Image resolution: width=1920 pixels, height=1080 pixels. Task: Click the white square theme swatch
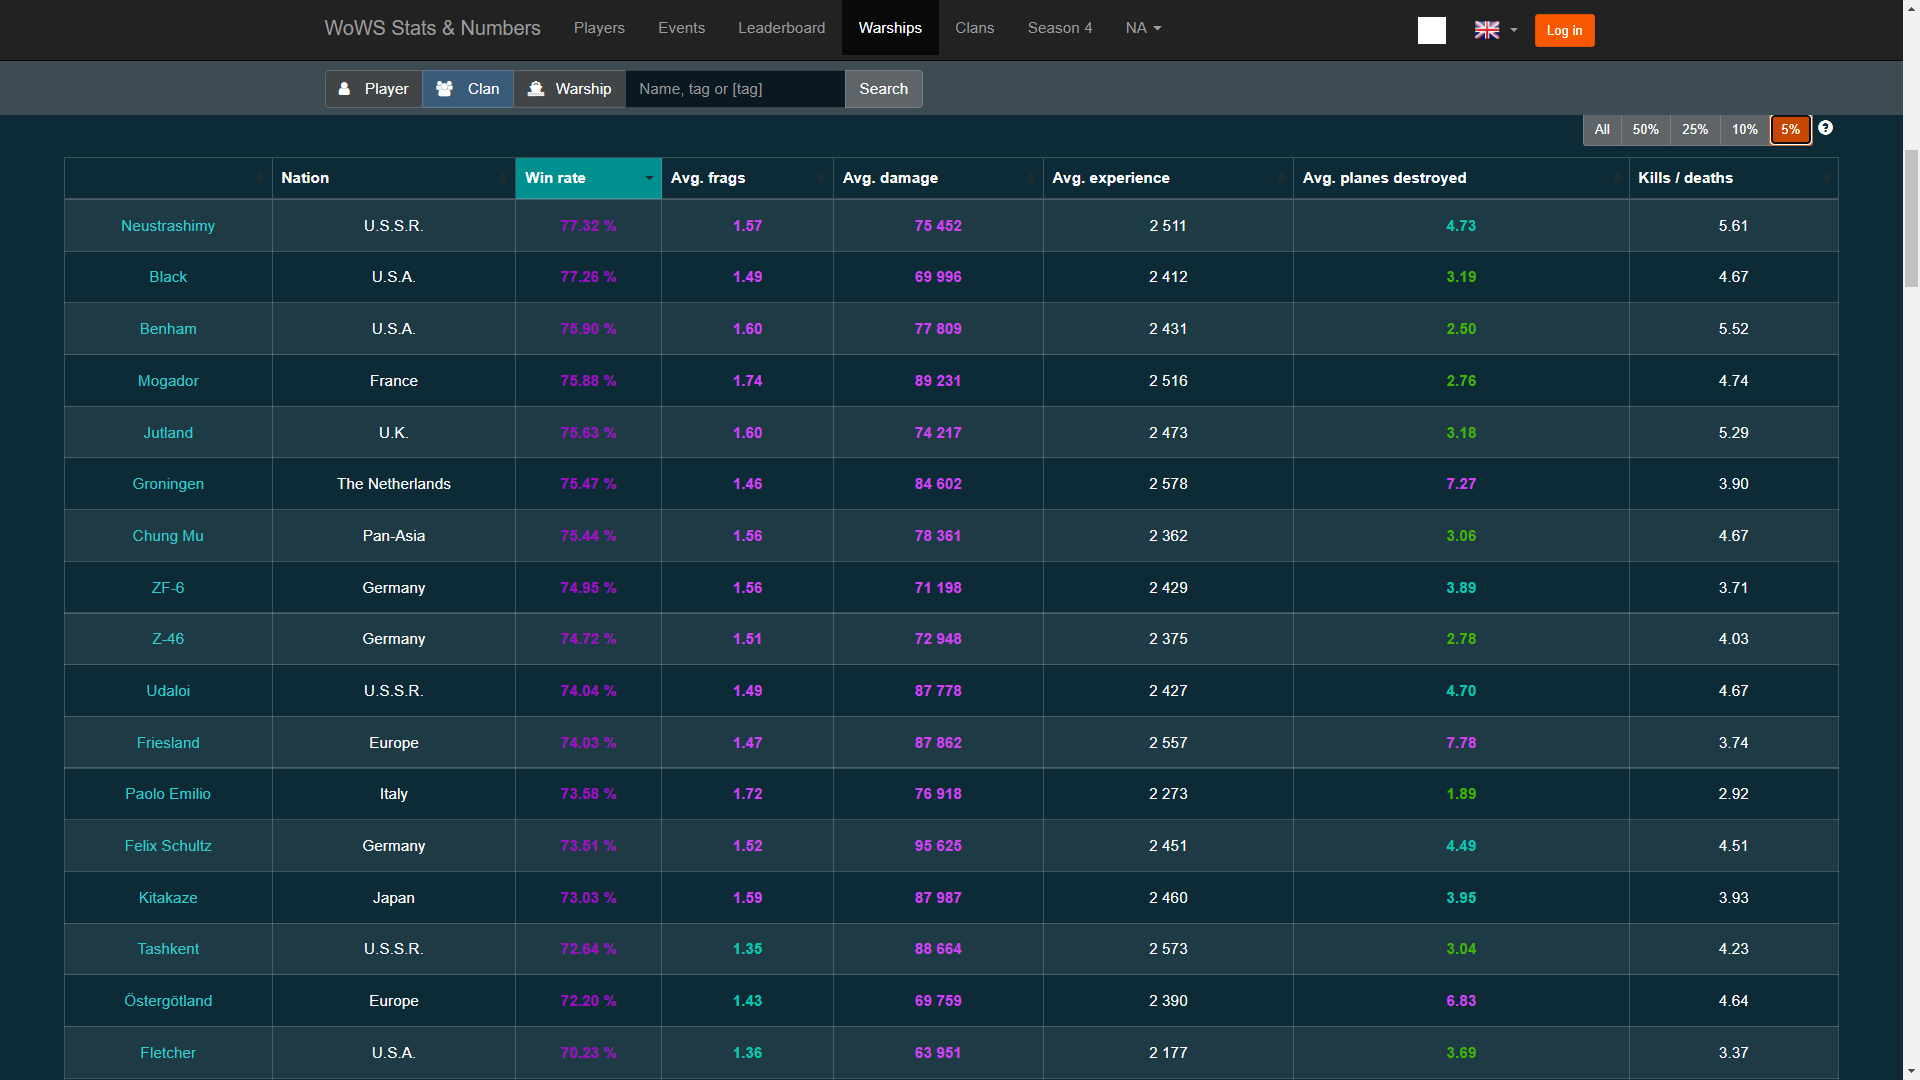pyautogui.click(x=1431, y=30)
